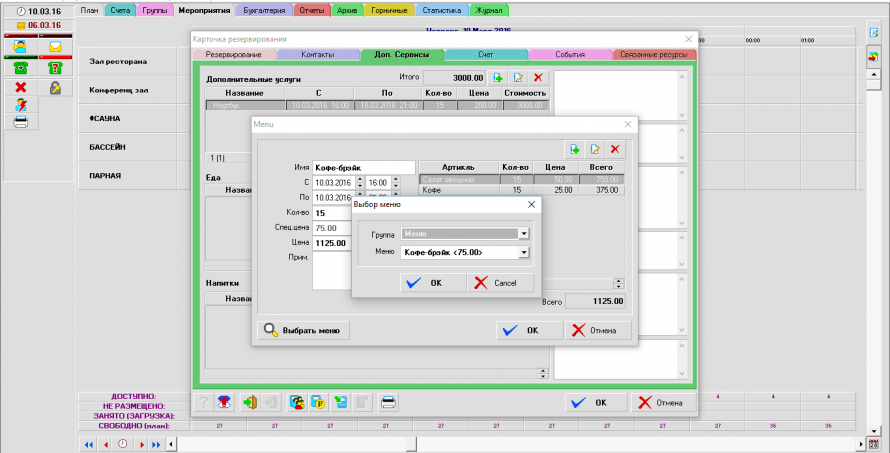Click the red X delete icon in Menu window
Screen dimensions: 890x453
[x=615, y=149]
